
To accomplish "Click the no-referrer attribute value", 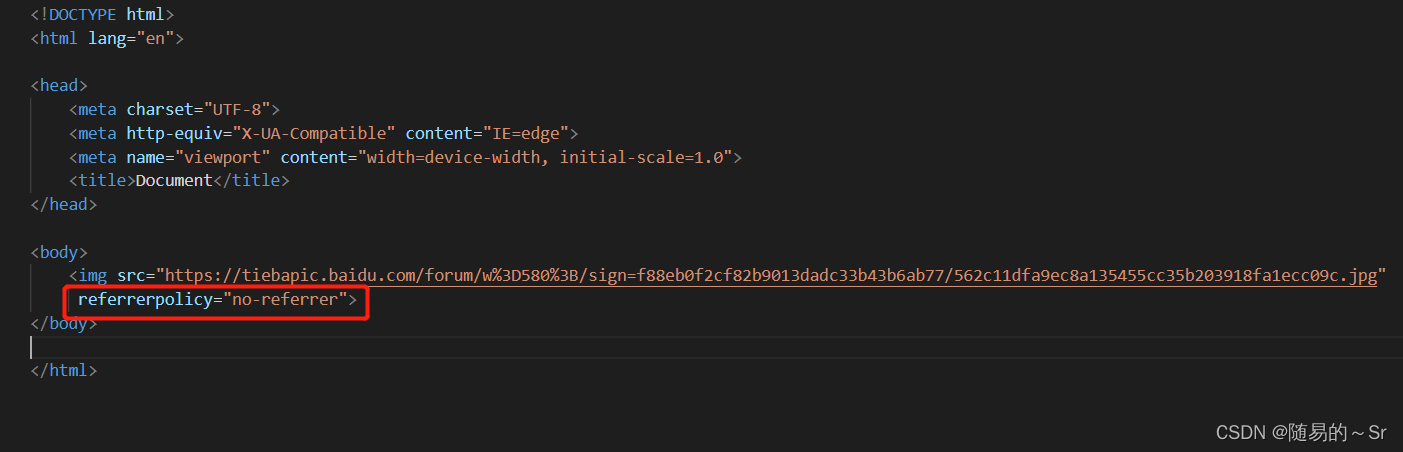I will point(285,300).
